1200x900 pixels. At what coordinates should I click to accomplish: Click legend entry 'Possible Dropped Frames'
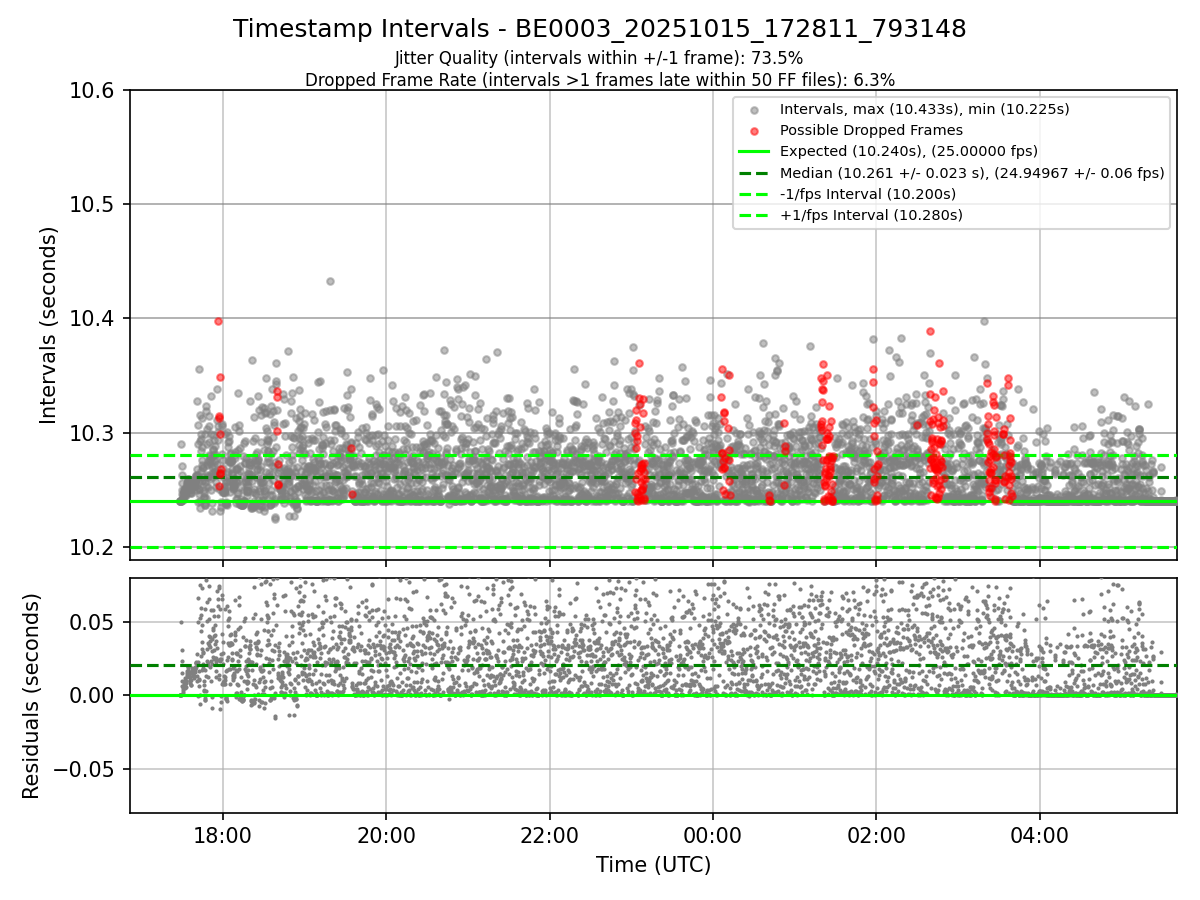coord(871,130)
